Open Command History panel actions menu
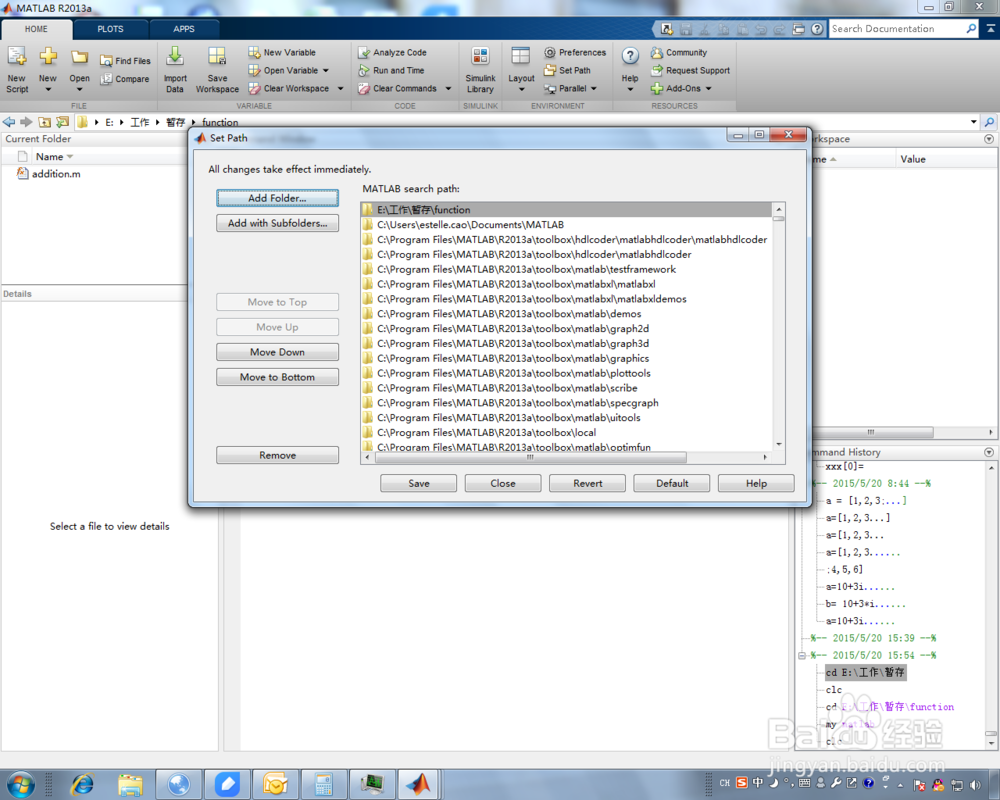The width and height of the screenshot is (1000, 800). point(989,452)
